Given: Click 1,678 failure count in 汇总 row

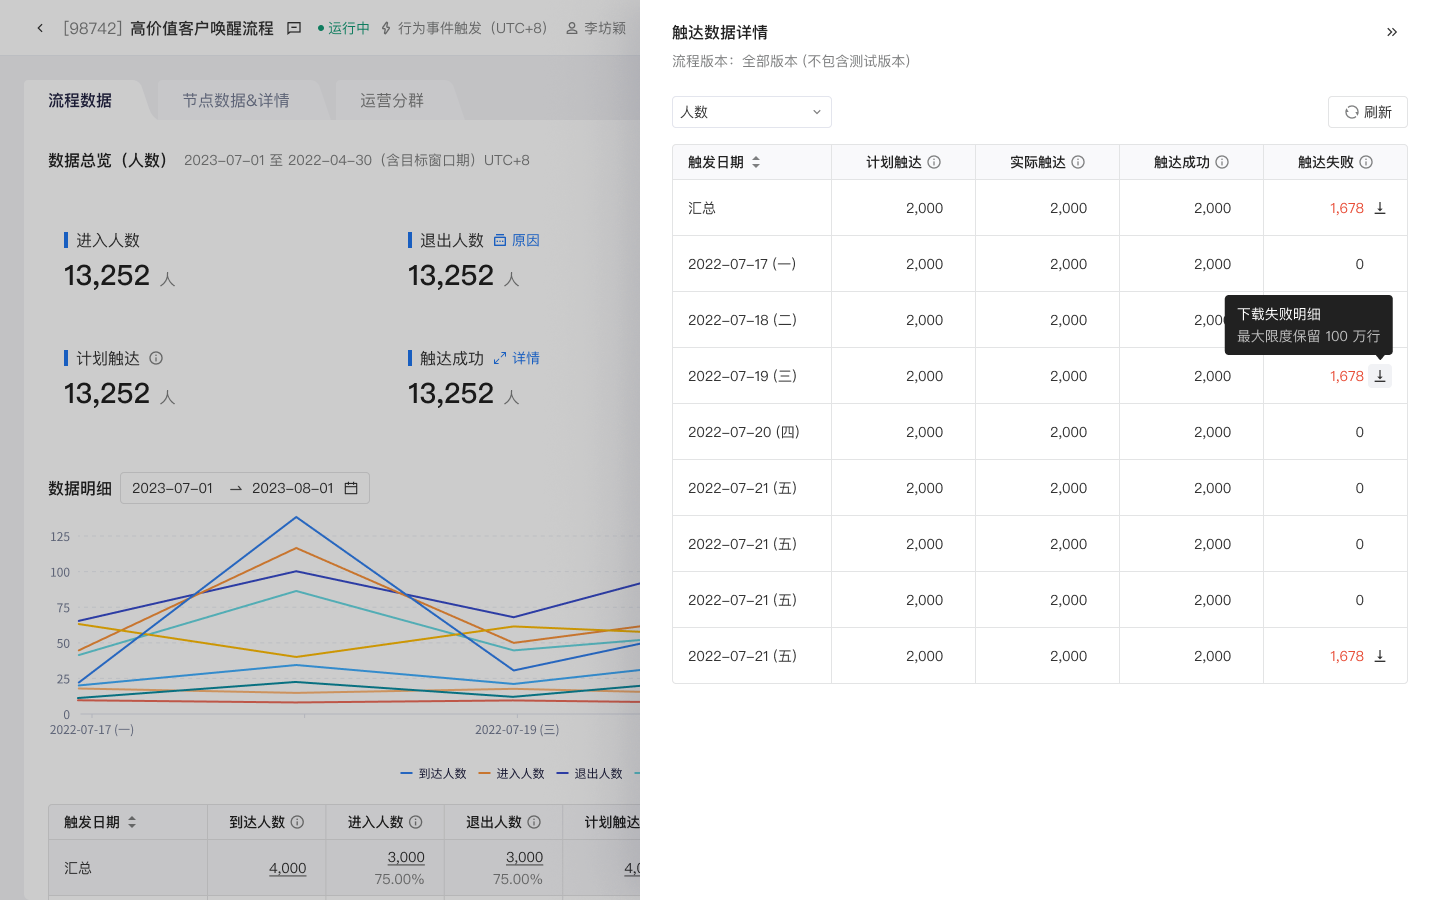Looking at the screenshot, I should 1346,208.
